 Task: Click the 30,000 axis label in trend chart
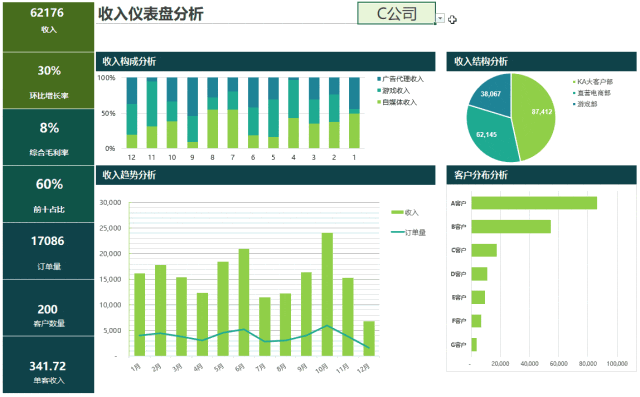pyautogui.click(x=110, y=202)
